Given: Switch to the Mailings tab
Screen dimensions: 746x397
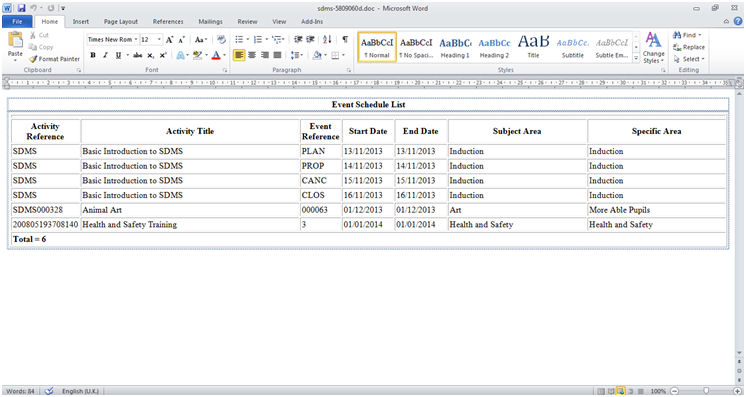Looking at the screenshot, I should click(x=210, y=21).
